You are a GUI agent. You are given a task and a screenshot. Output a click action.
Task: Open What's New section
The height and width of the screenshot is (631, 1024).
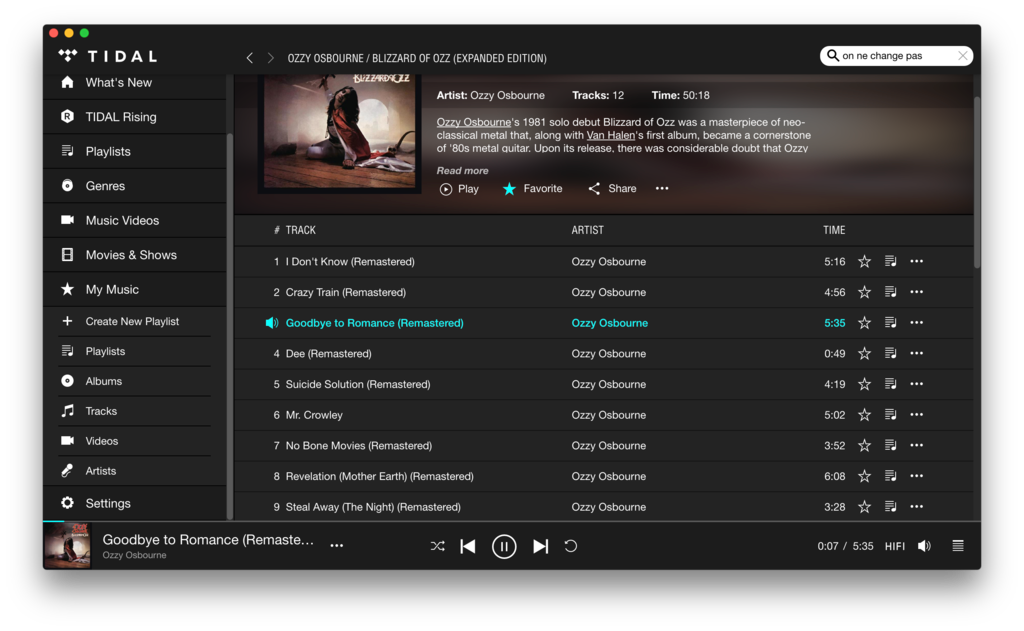135,83
